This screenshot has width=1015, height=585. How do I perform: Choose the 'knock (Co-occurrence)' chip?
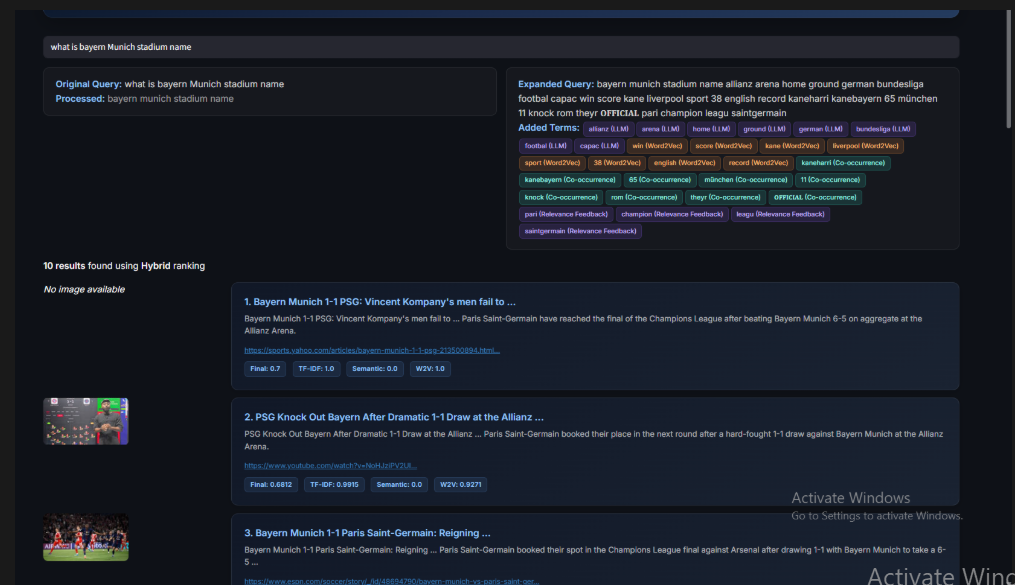click(x=561, y=197)
